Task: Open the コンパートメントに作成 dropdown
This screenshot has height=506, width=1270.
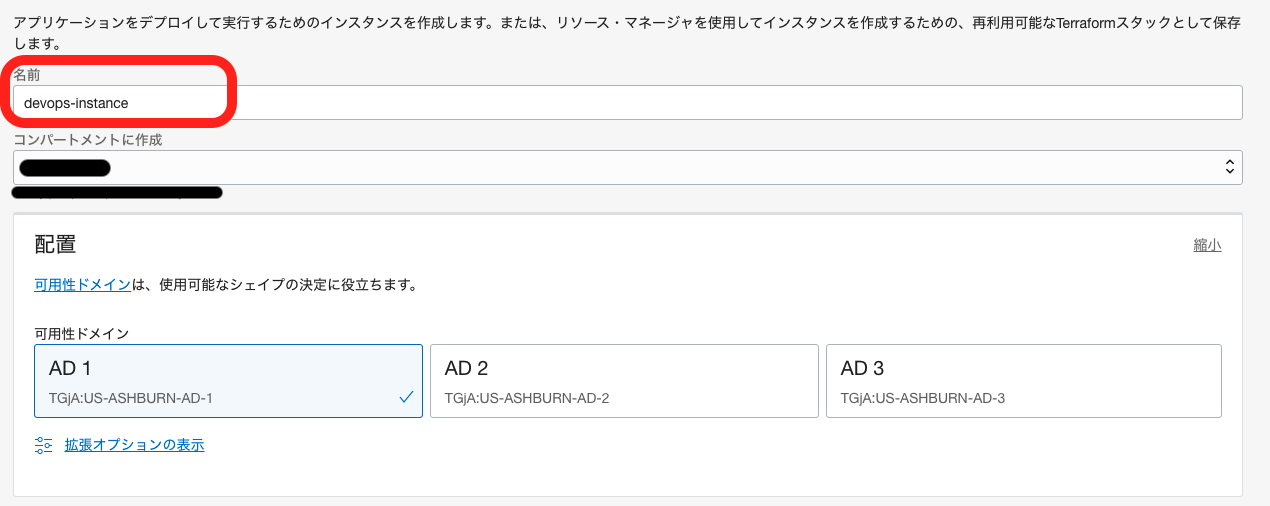Action: (627, 168)
